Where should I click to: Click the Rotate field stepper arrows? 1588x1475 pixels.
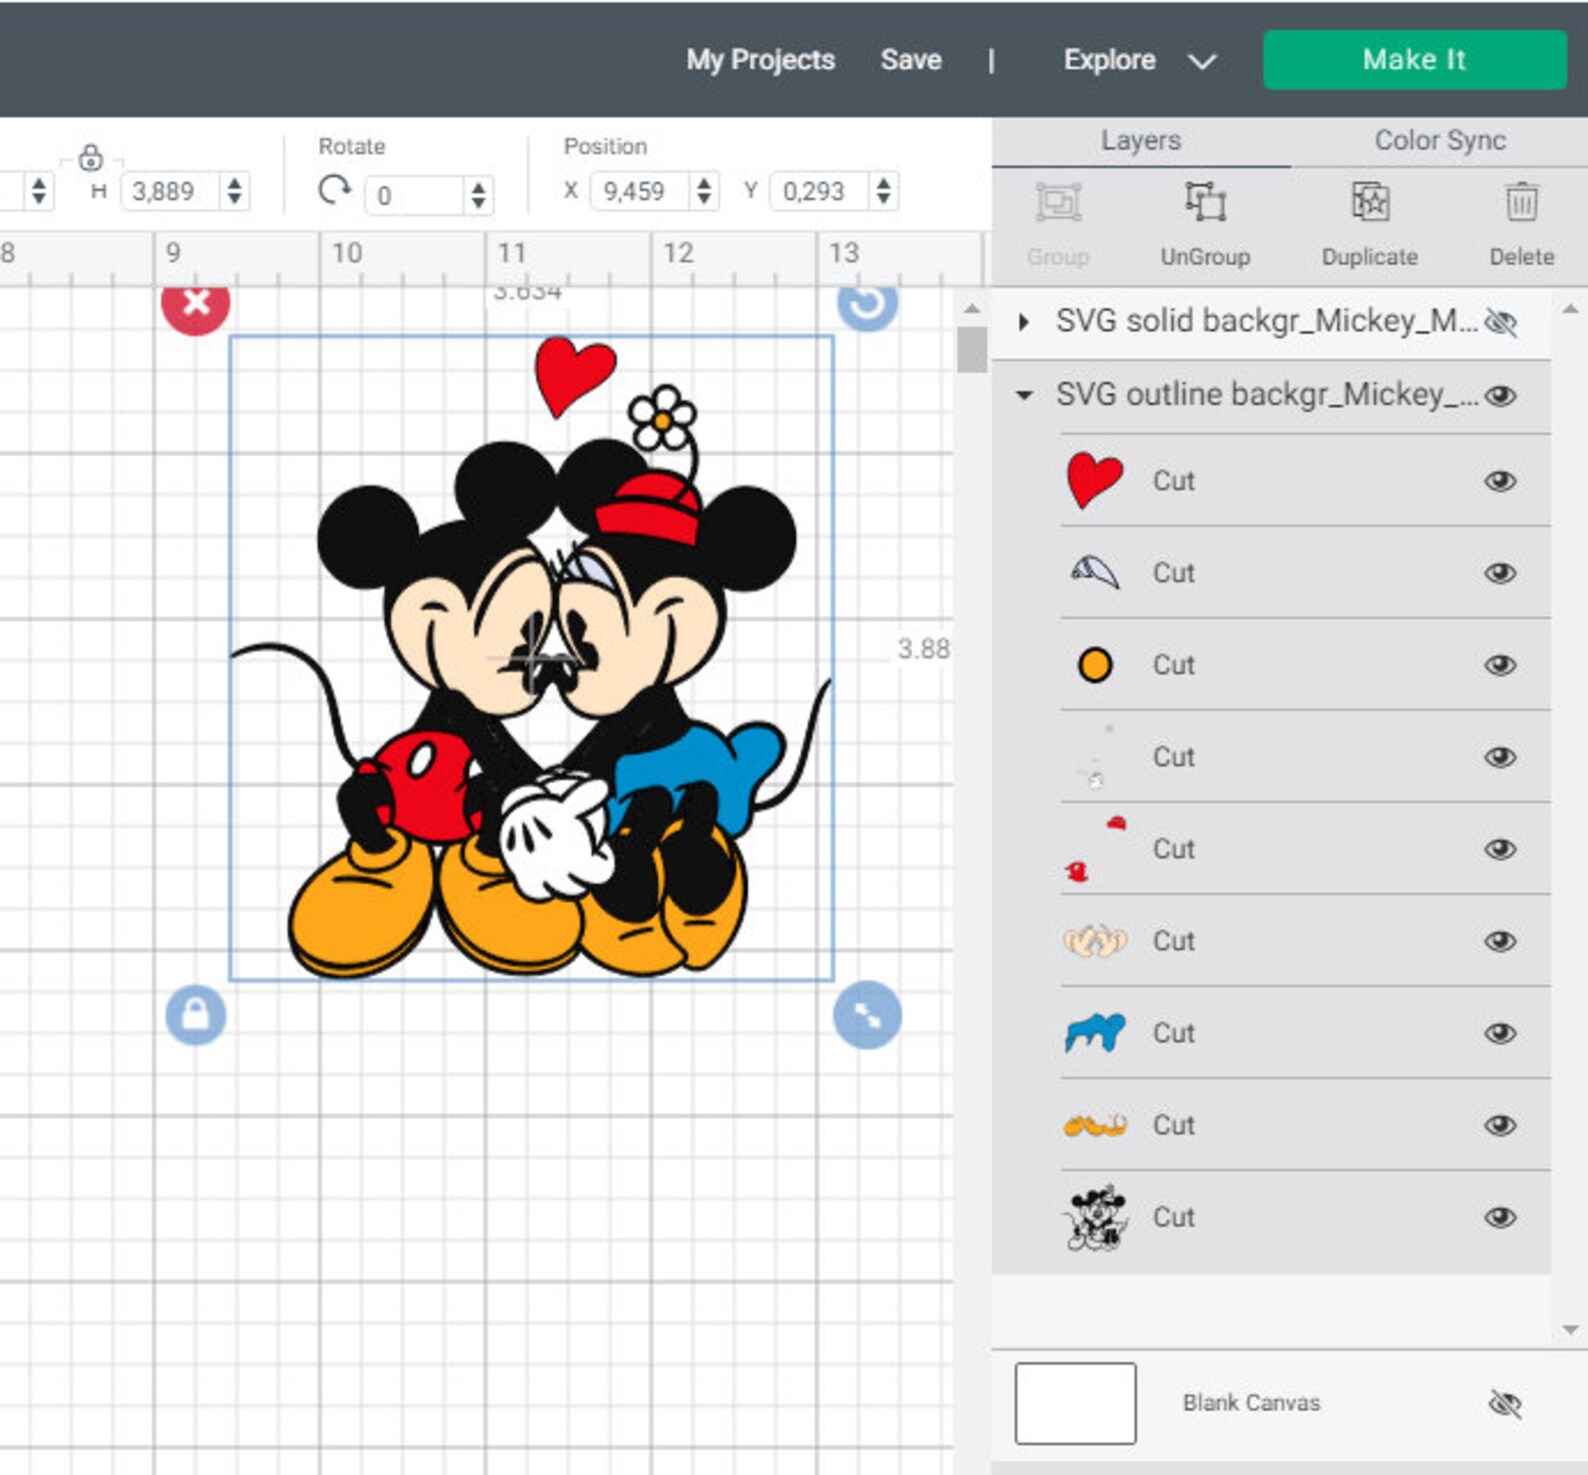pos(478,194)
